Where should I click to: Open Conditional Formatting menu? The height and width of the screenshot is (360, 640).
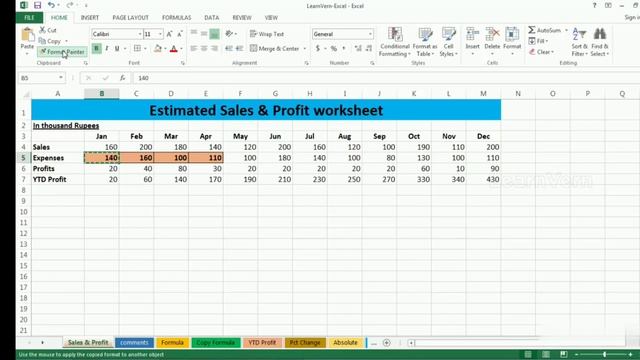pyautogui.click(x=395, y=42)
